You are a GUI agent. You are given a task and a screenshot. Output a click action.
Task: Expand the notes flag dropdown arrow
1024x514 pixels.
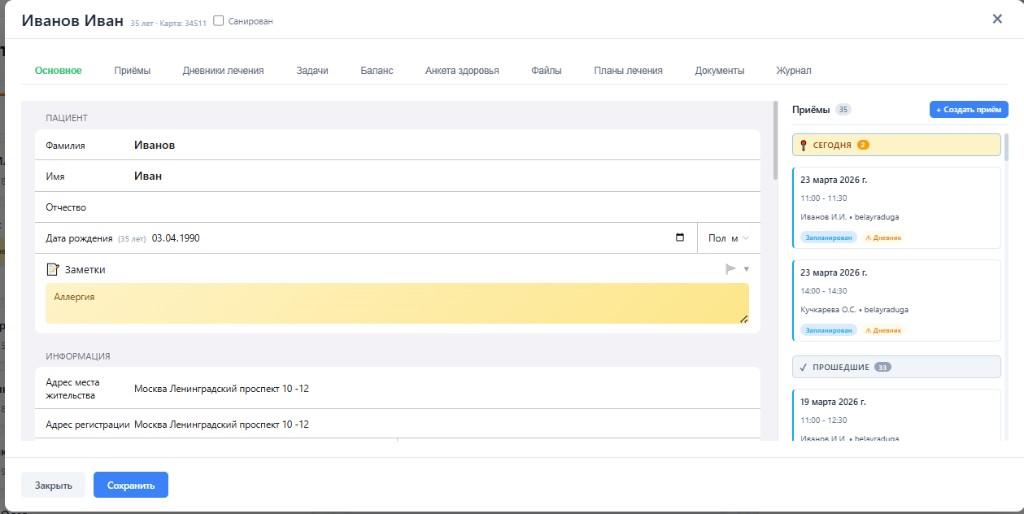746,269
